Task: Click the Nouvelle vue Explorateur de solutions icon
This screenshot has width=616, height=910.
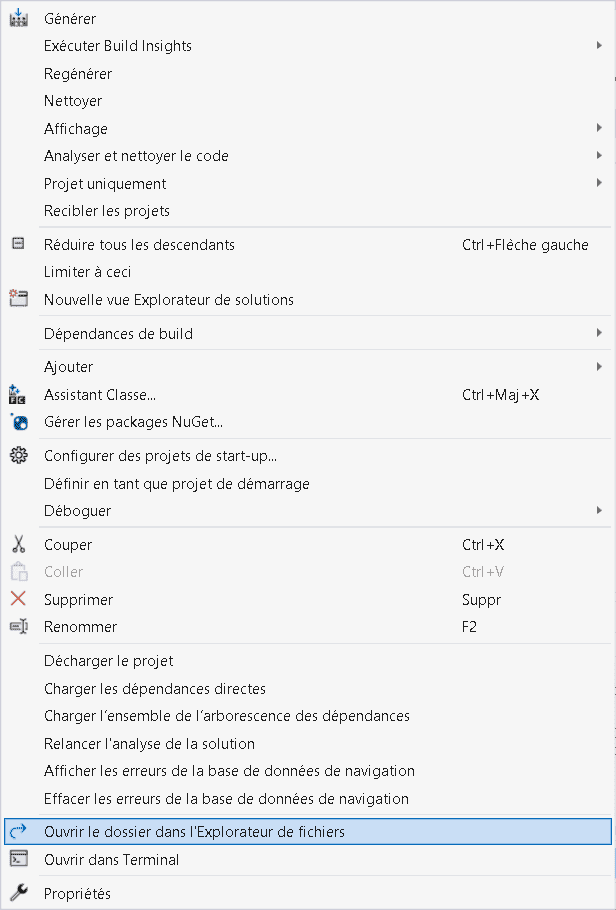Action: click(x=19, y=299)
